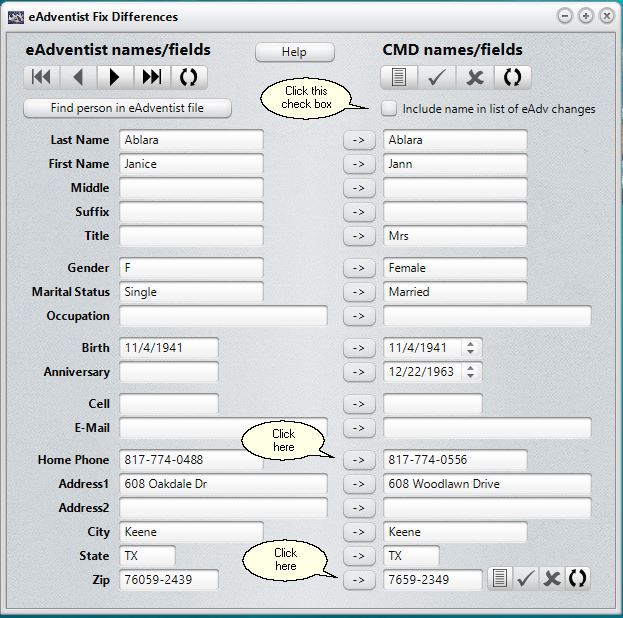This screenshot has height=618, width=623.
Task: Click the Suffix row arrow button
Action: [x=359, y=212]
